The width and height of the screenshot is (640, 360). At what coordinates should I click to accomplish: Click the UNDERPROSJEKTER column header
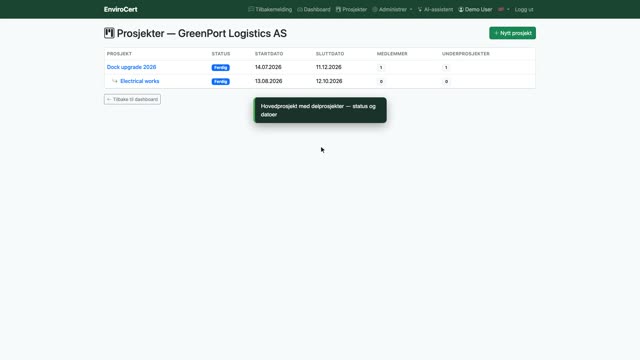(466, 54)
